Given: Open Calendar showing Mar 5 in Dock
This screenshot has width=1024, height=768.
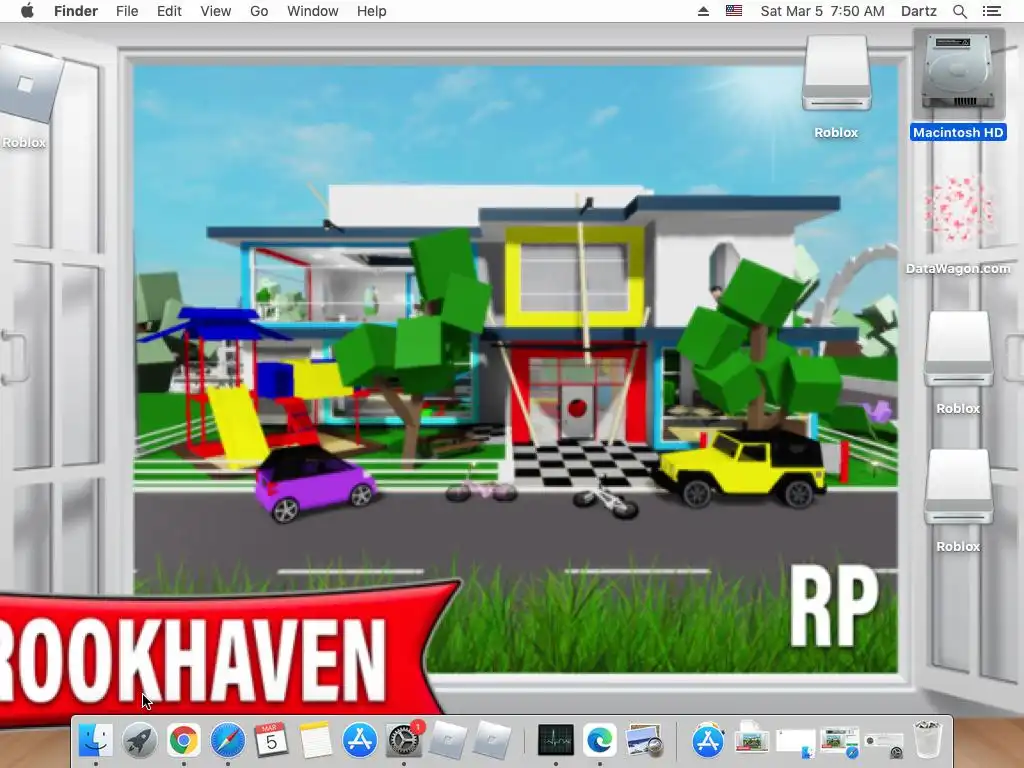Looking at the screenshot, I should 271,741.
